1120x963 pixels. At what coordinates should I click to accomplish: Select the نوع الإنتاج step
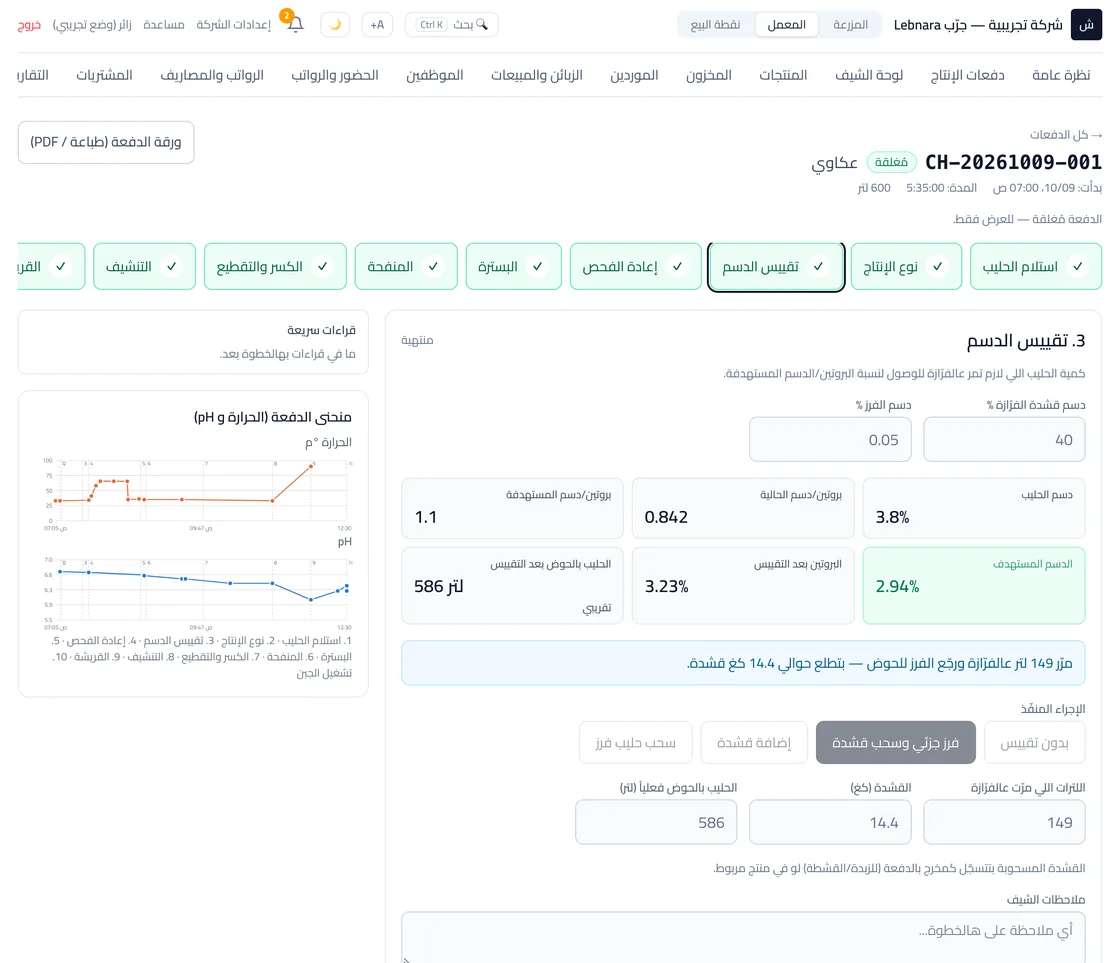906,266
